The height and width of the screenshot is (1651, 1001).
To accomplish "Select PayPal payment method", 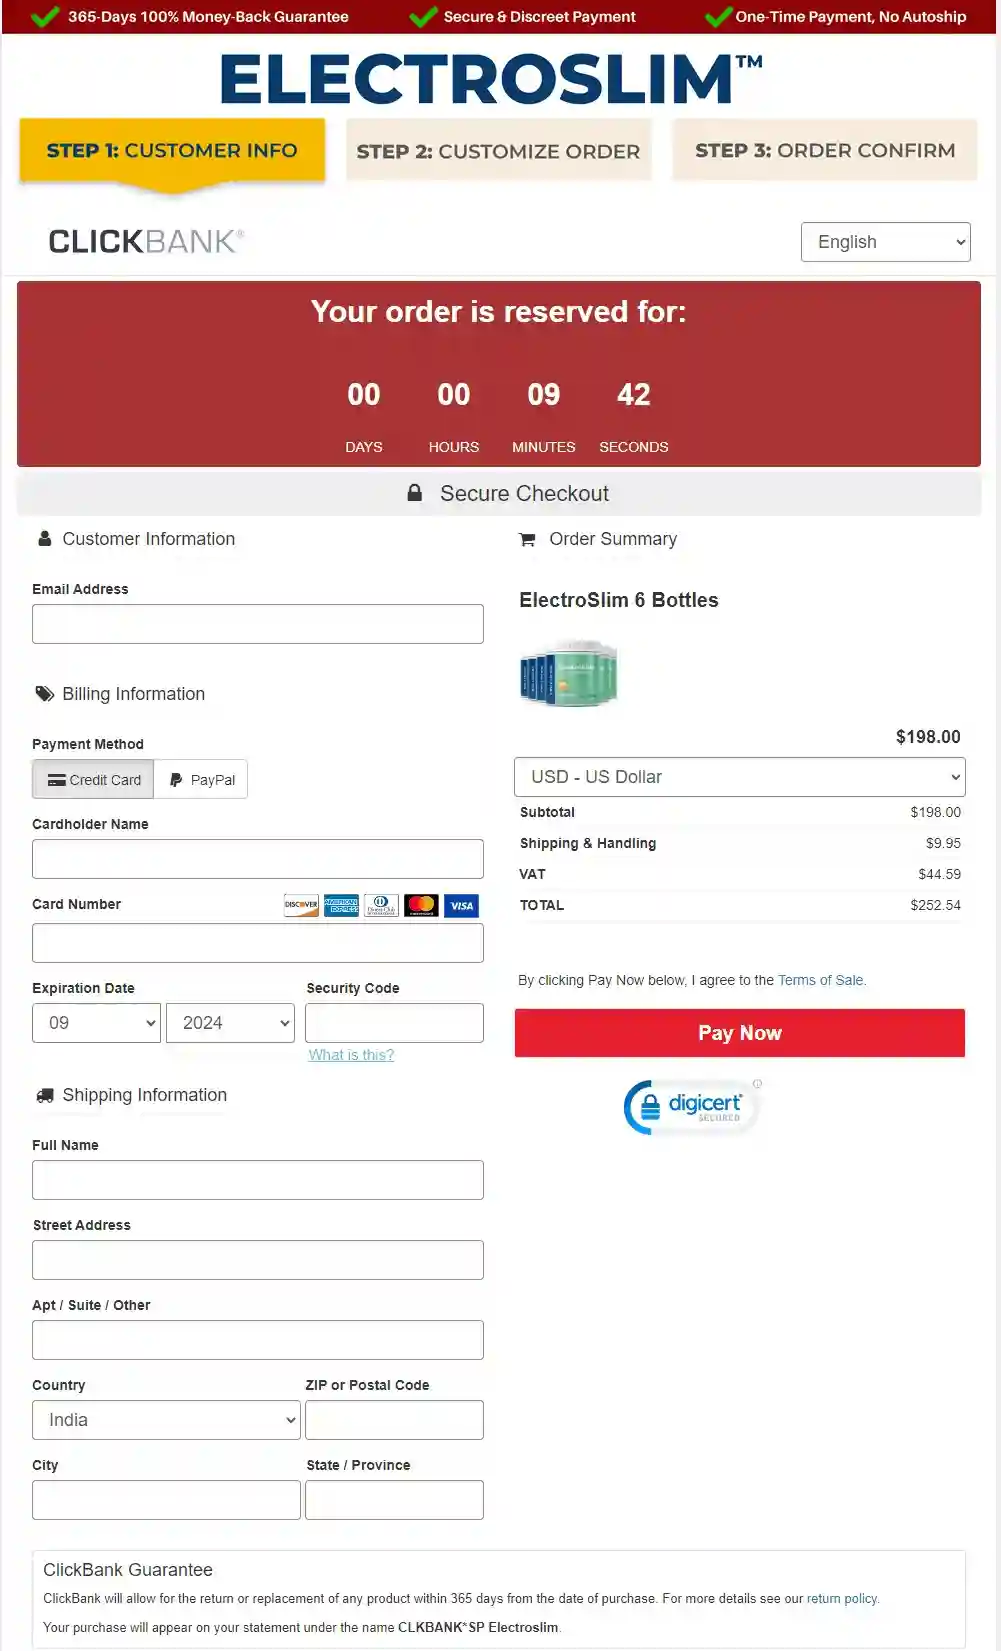I will tap(201, 780).
